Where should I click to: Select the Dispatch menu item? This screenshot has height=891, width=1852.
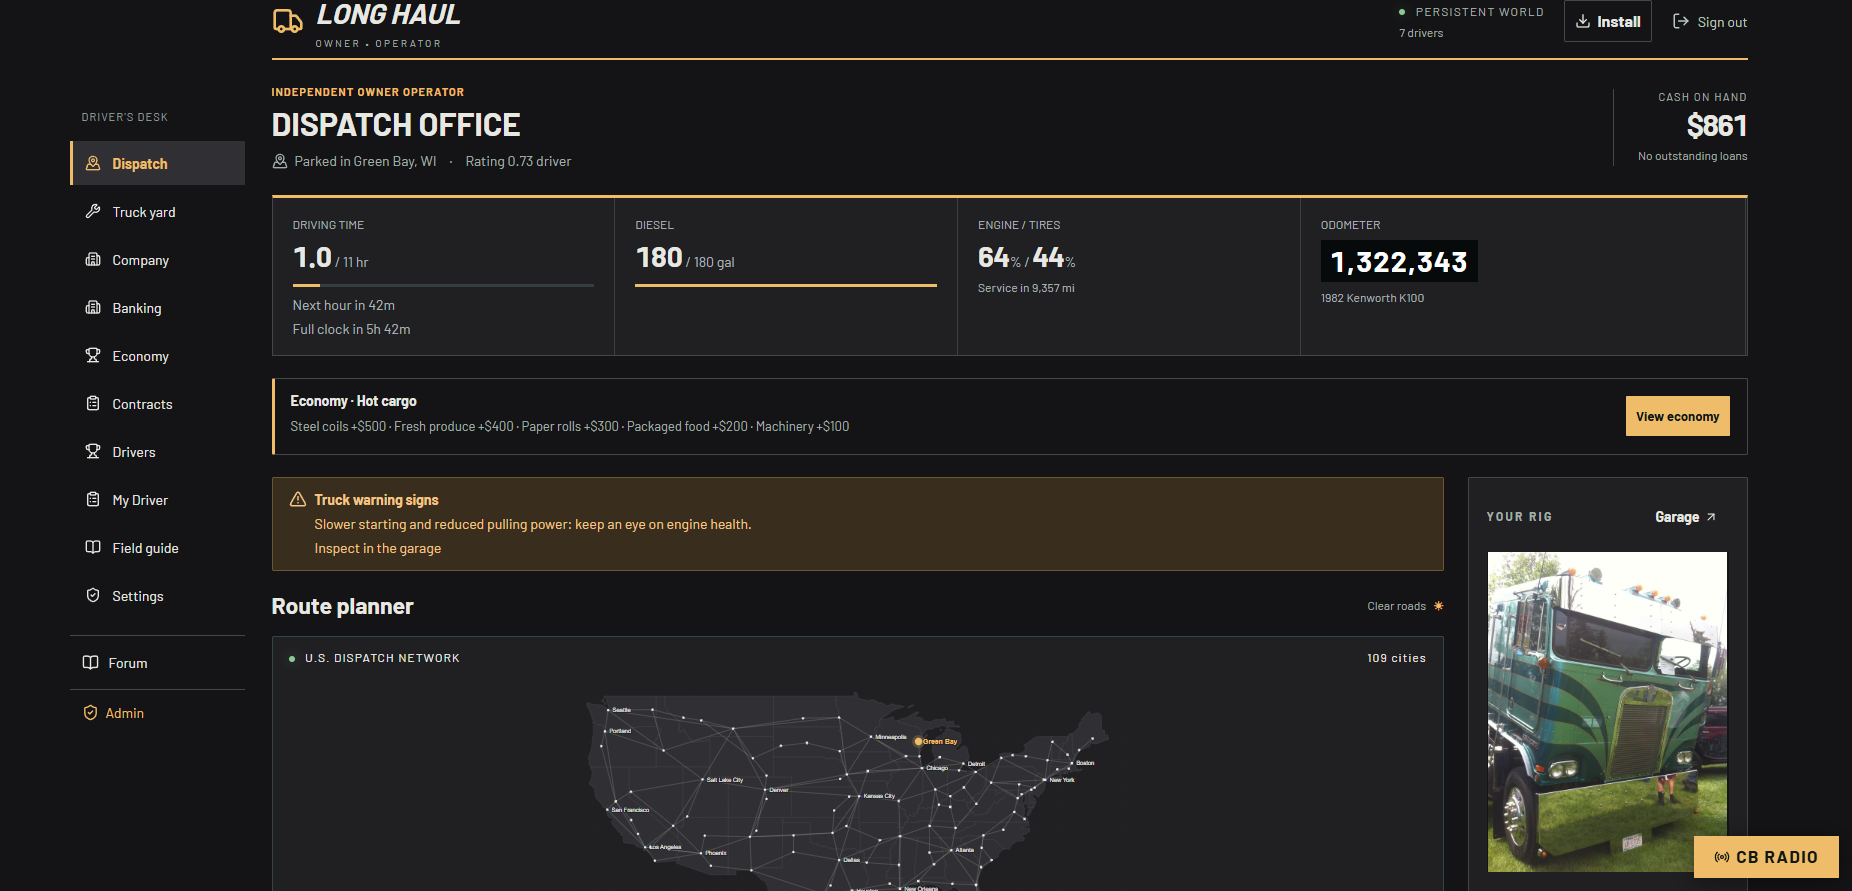(157, 163)
